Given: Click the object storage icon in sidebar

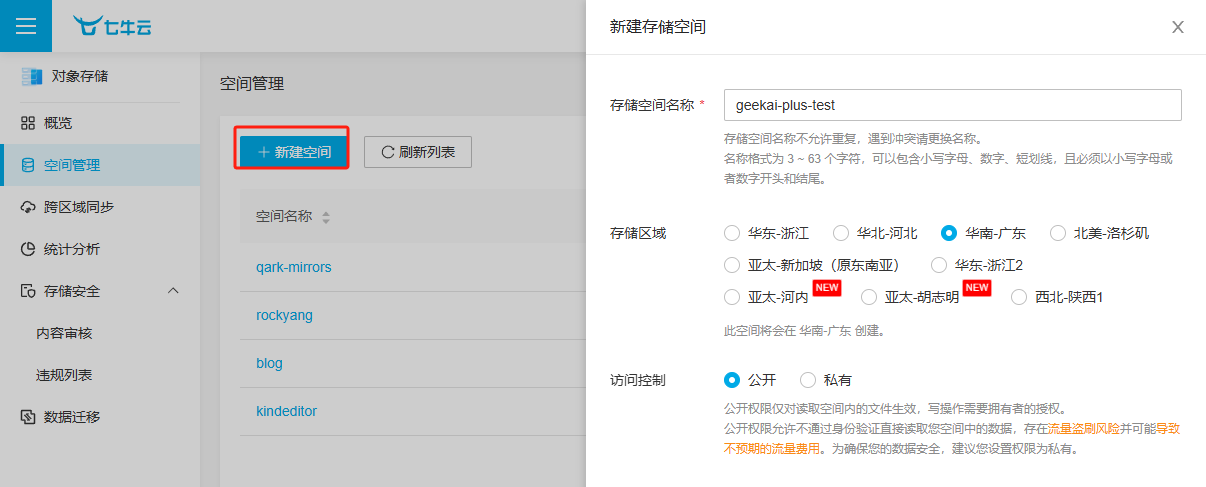Looking at the screenshot, I should [x=32, y=76].
